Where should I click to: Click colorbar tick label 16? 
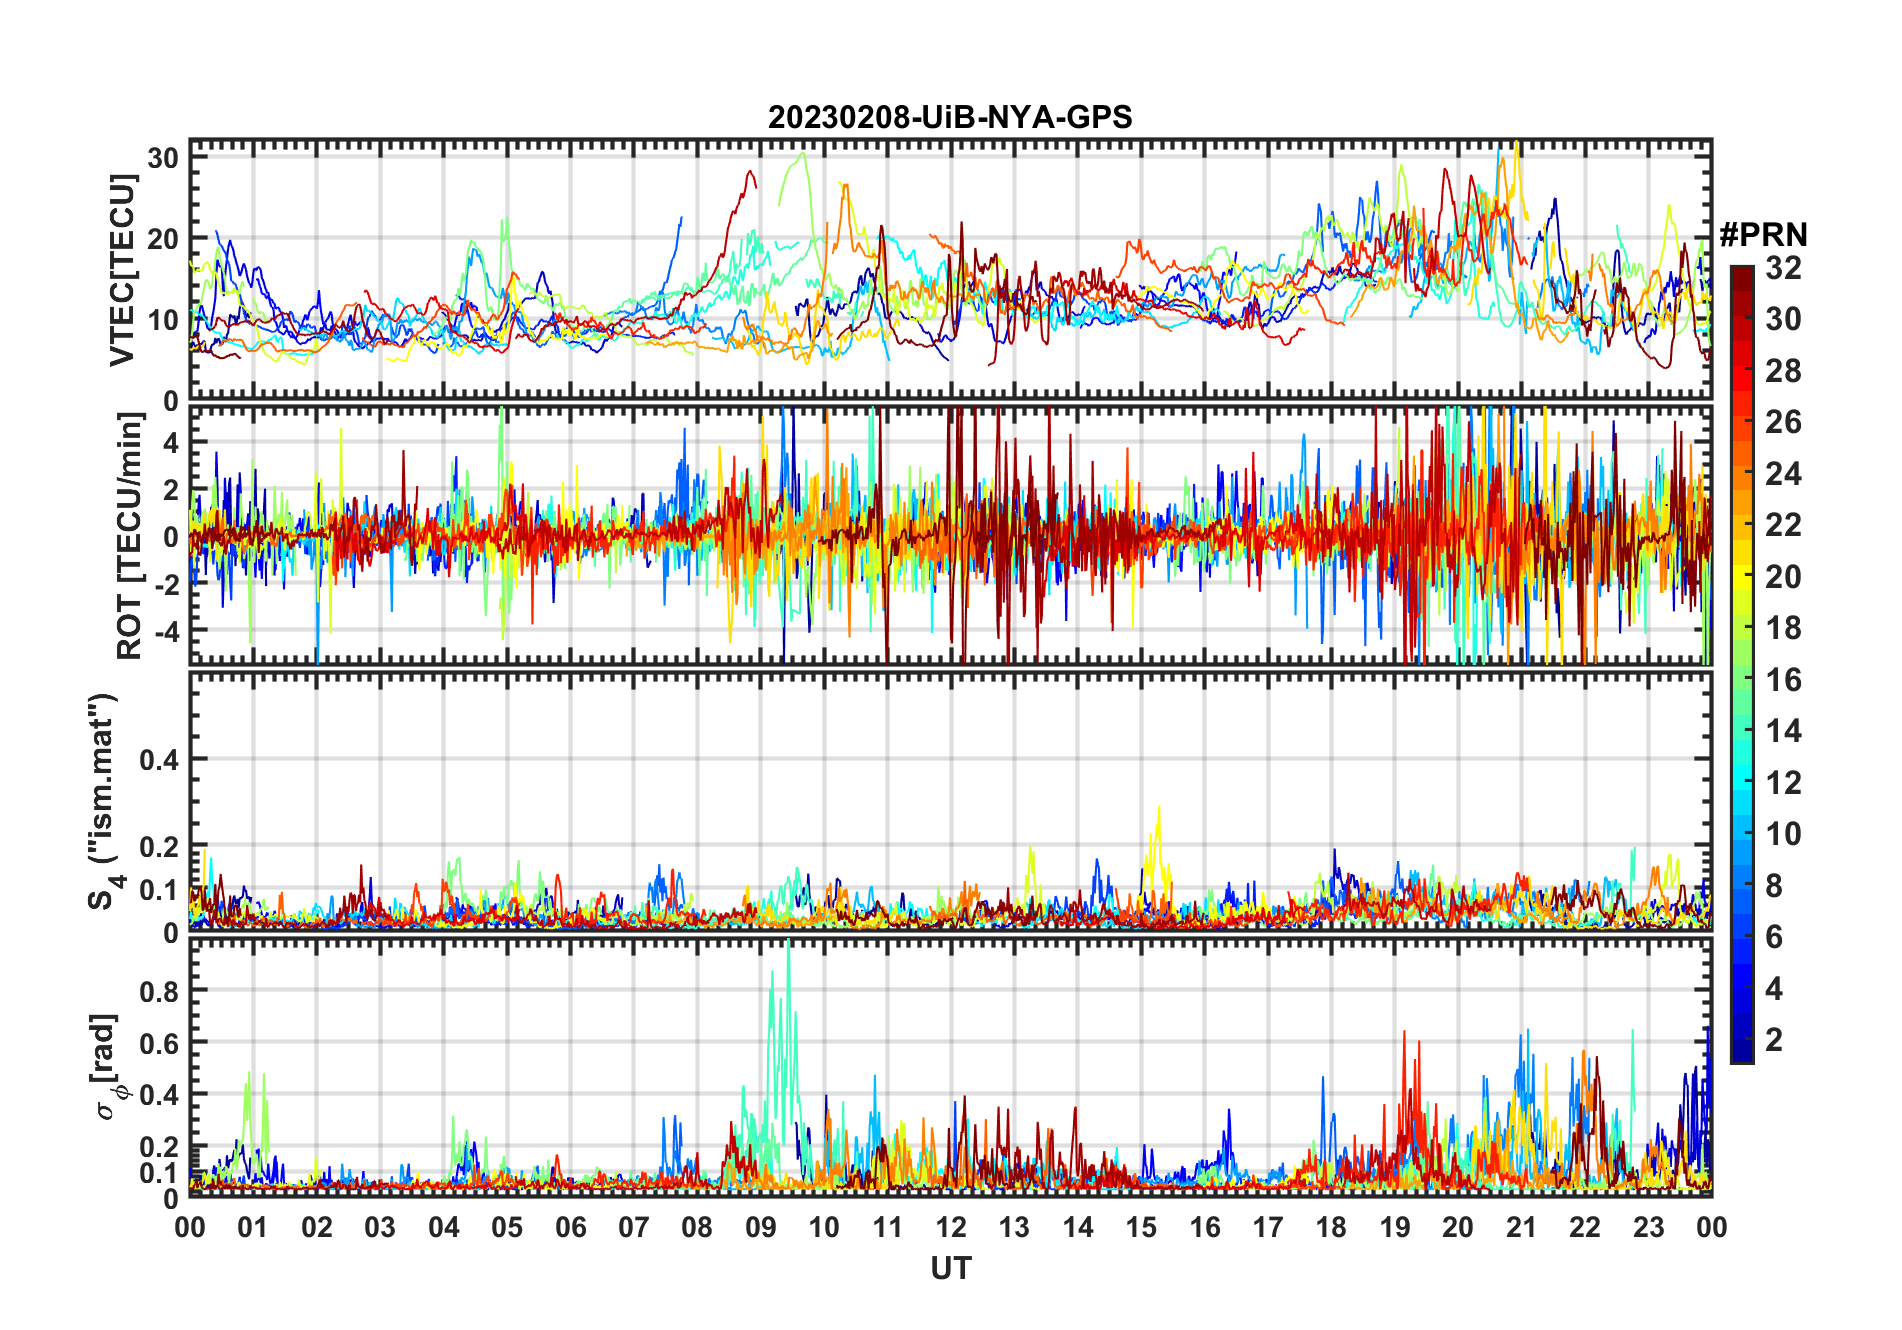click(x=1783, y=680)
